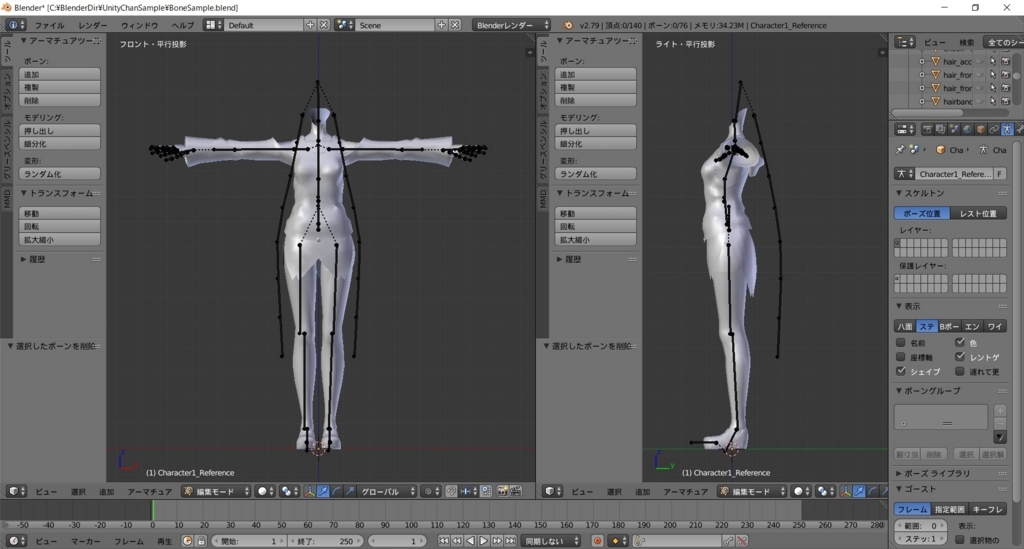This screenshot has width=1024, height=549.
Task: Select the translate manipulator arrow in left viewport header
Action: tap(323, 491)
